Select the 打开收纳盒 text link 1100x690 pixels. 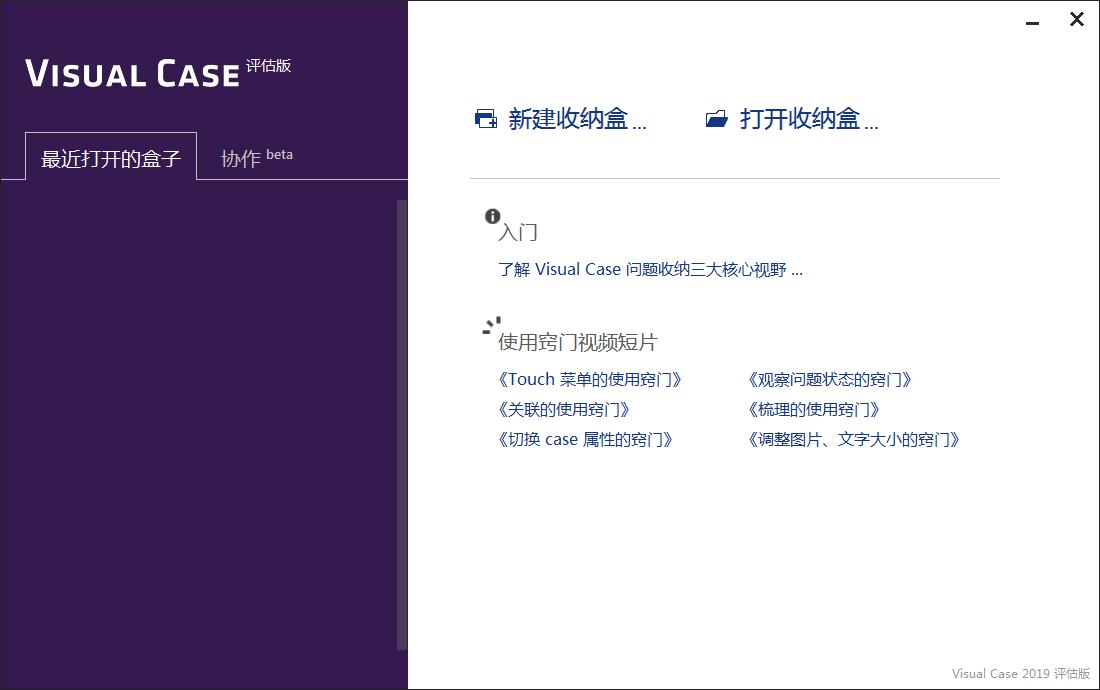pyautogui.click(x=809, y=120)
